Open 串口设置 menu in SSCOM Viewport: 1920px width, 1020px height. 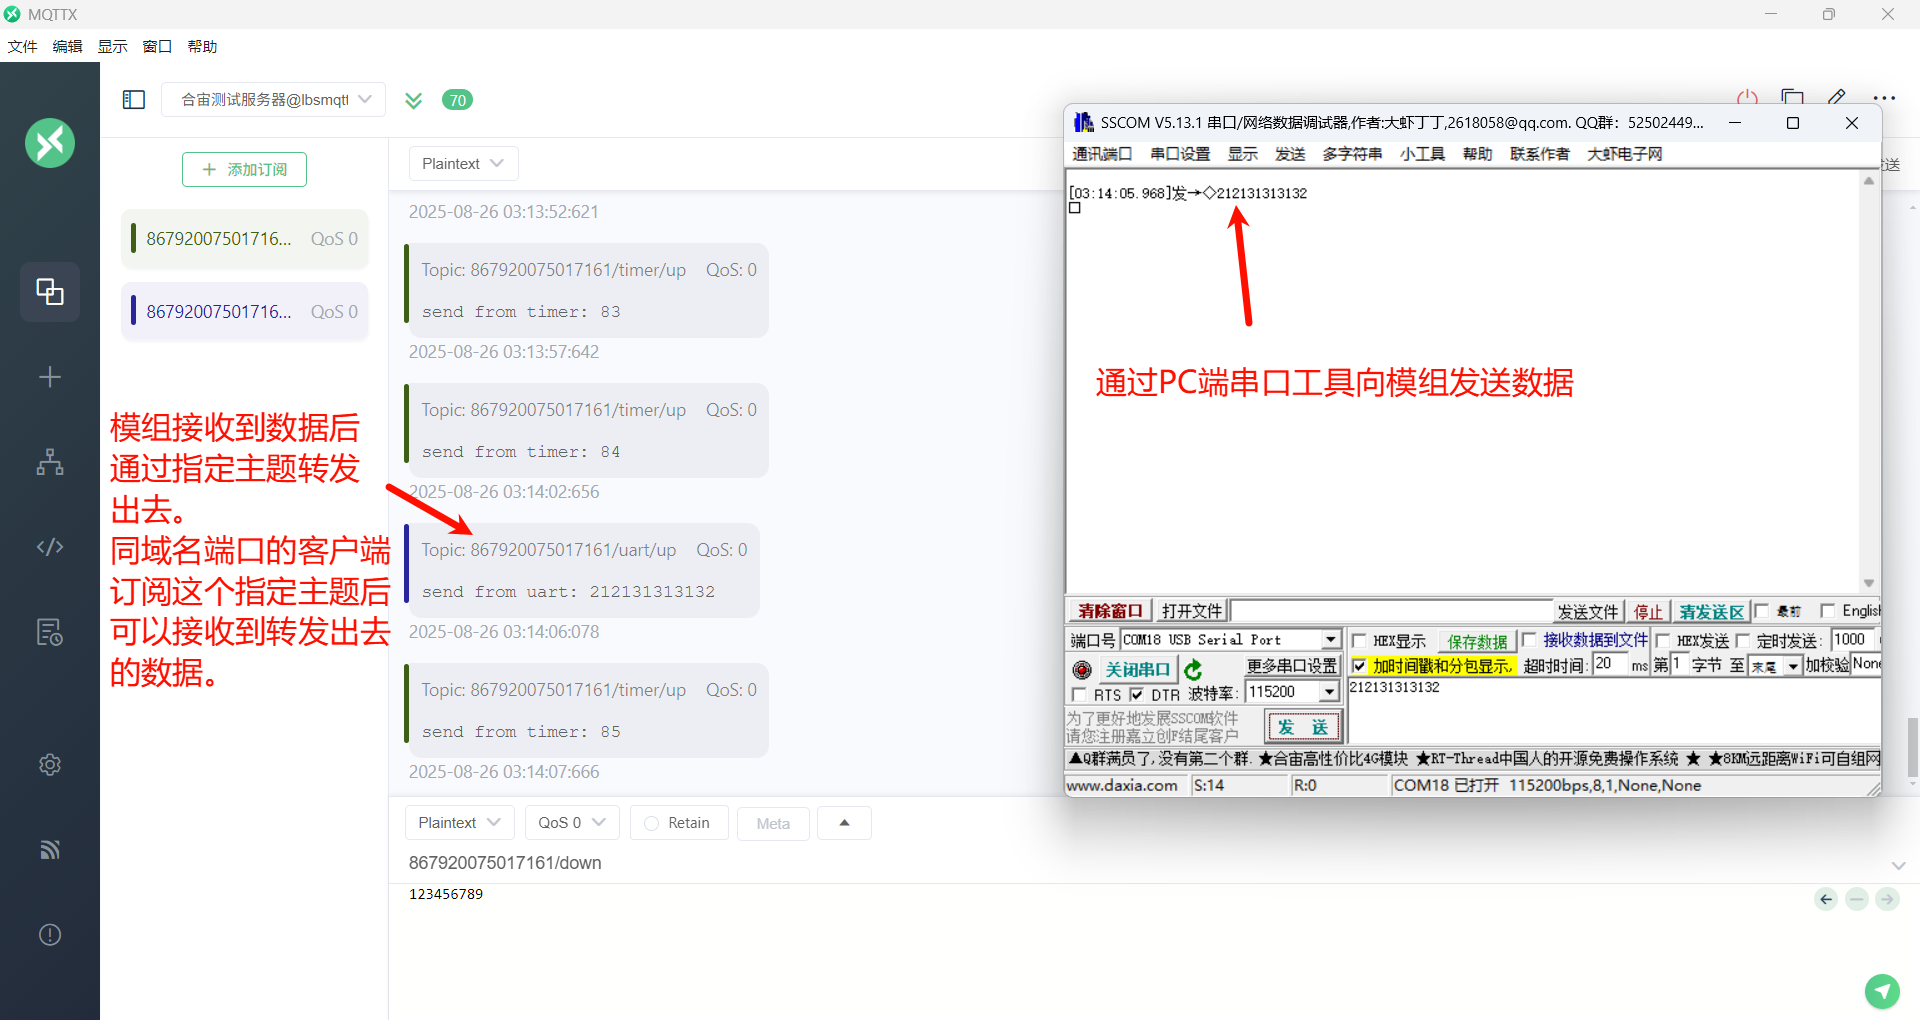click(x=1180, y=154)
